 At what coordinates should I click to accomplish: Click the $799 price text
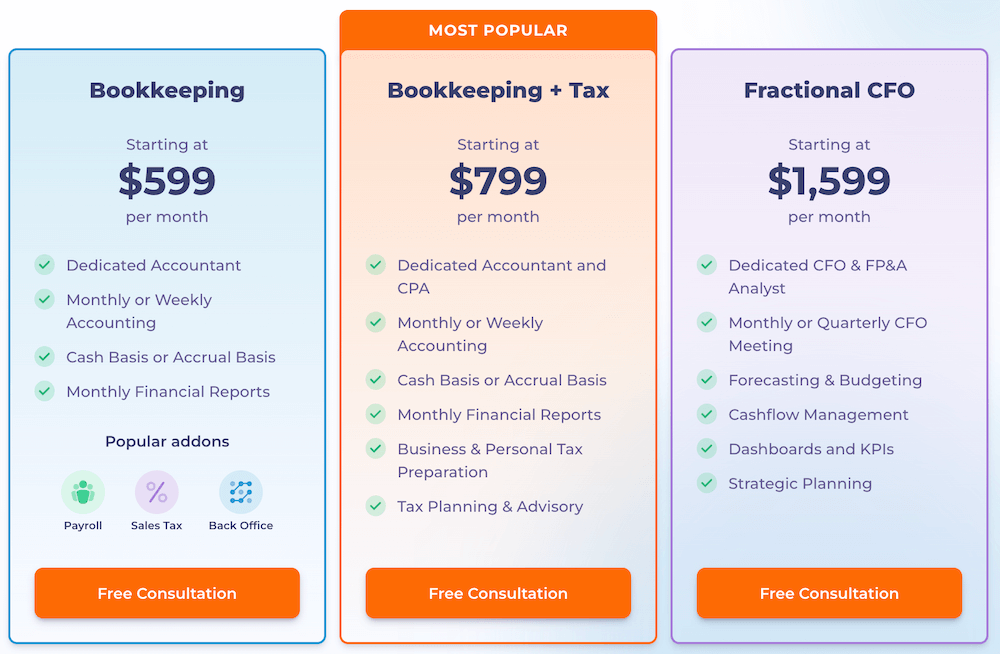pyautogui.click(x=498, y=181)
